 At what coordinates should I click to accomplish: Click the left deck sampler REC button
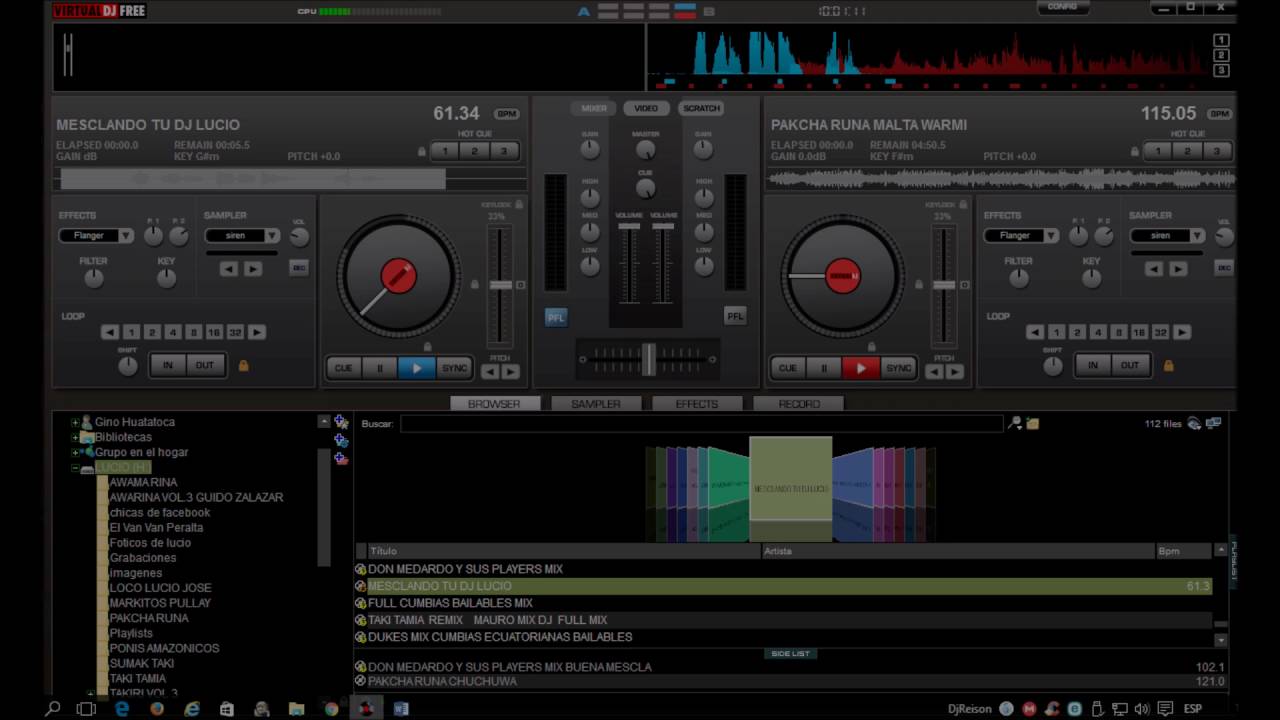(x=298, y=267)
